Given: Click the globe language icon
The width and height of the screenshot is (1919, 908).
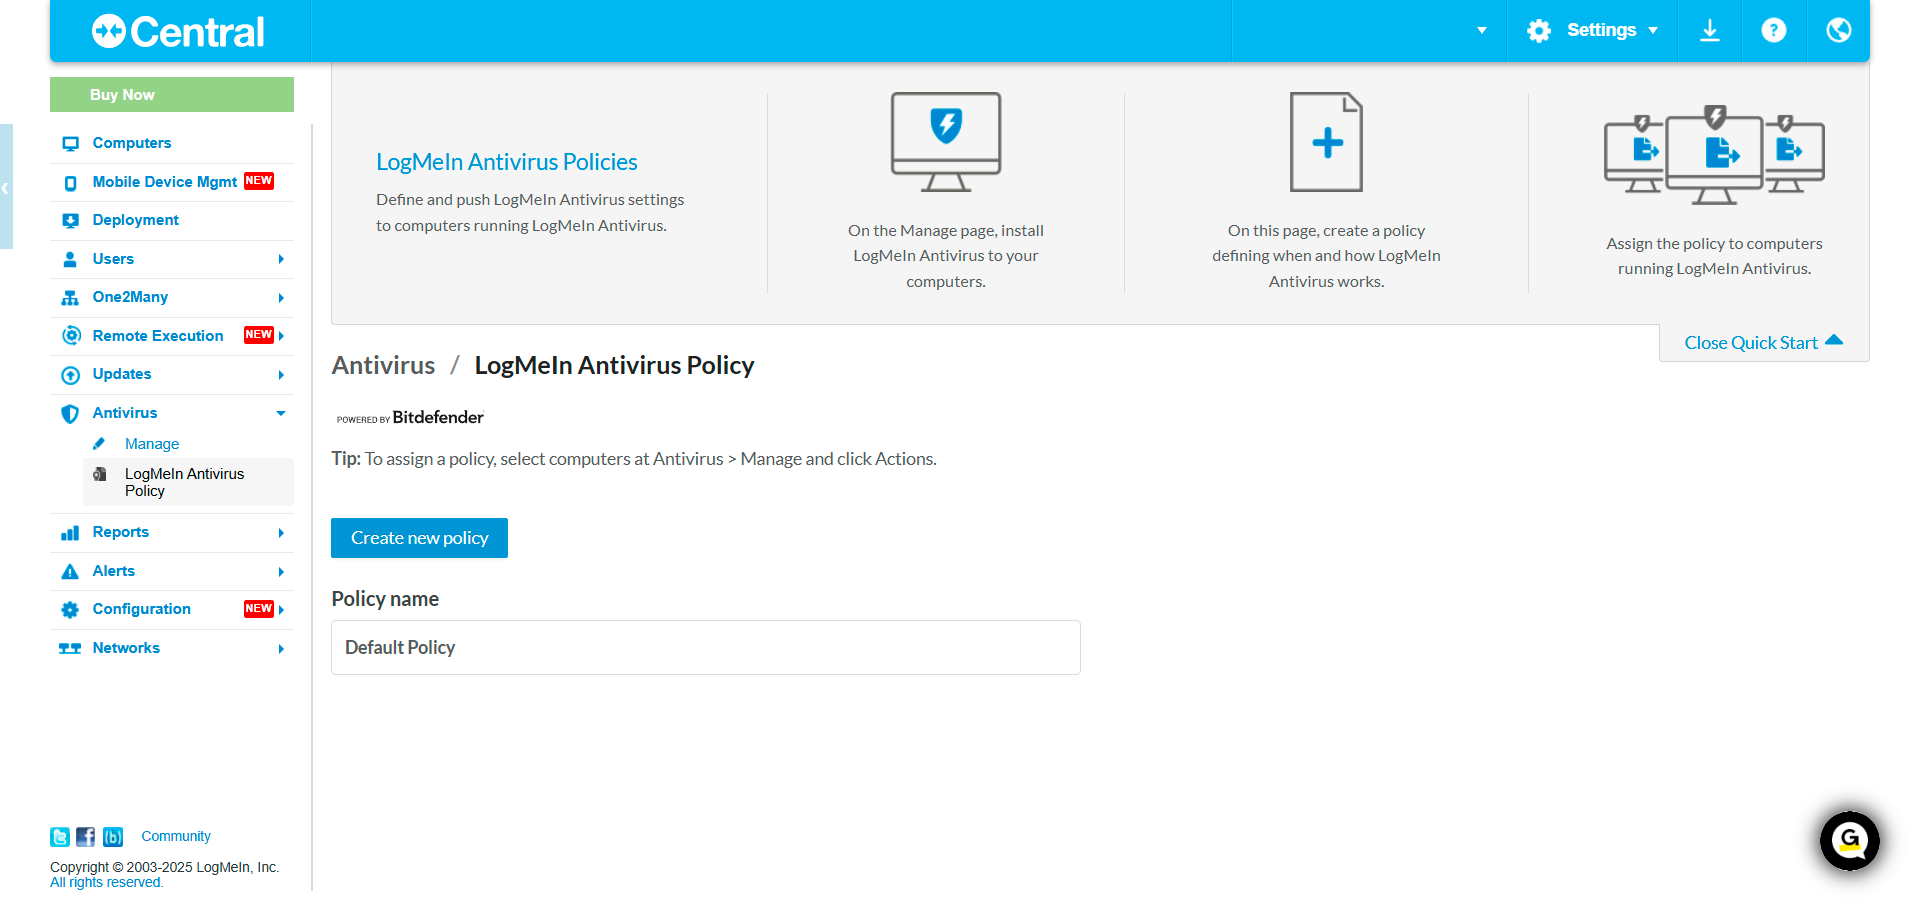Looking at the screenshot, I should 1838,31.
